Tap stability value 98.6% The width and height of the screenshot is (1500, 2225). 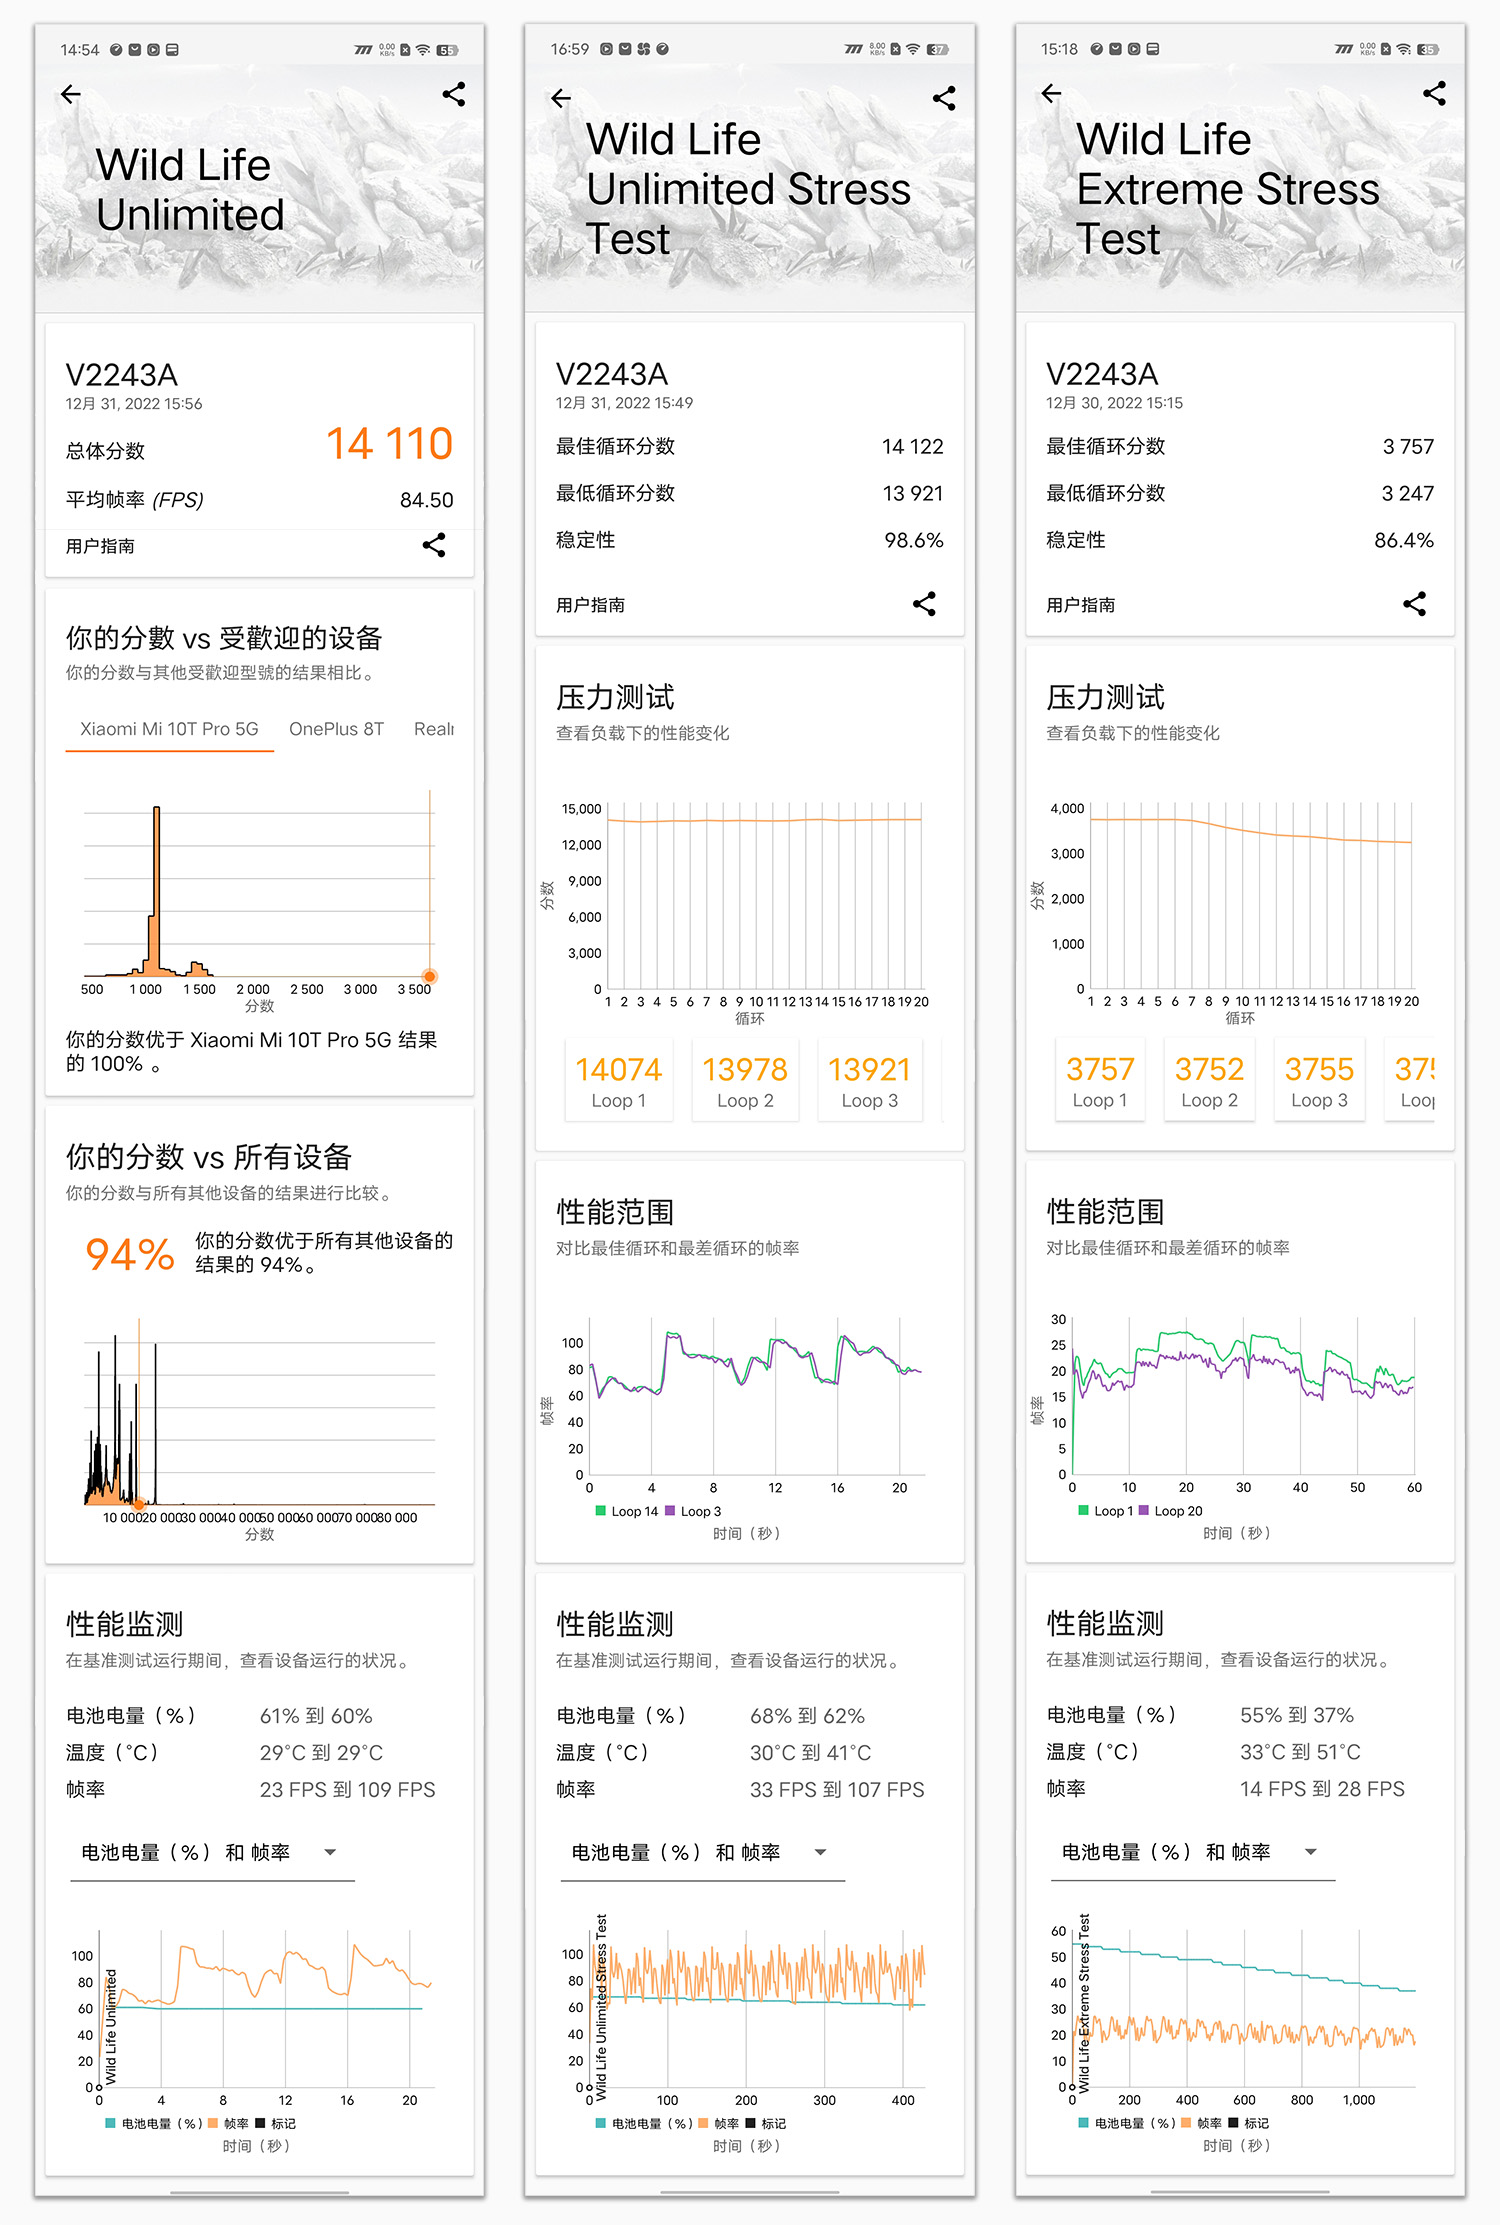point(914,541)
